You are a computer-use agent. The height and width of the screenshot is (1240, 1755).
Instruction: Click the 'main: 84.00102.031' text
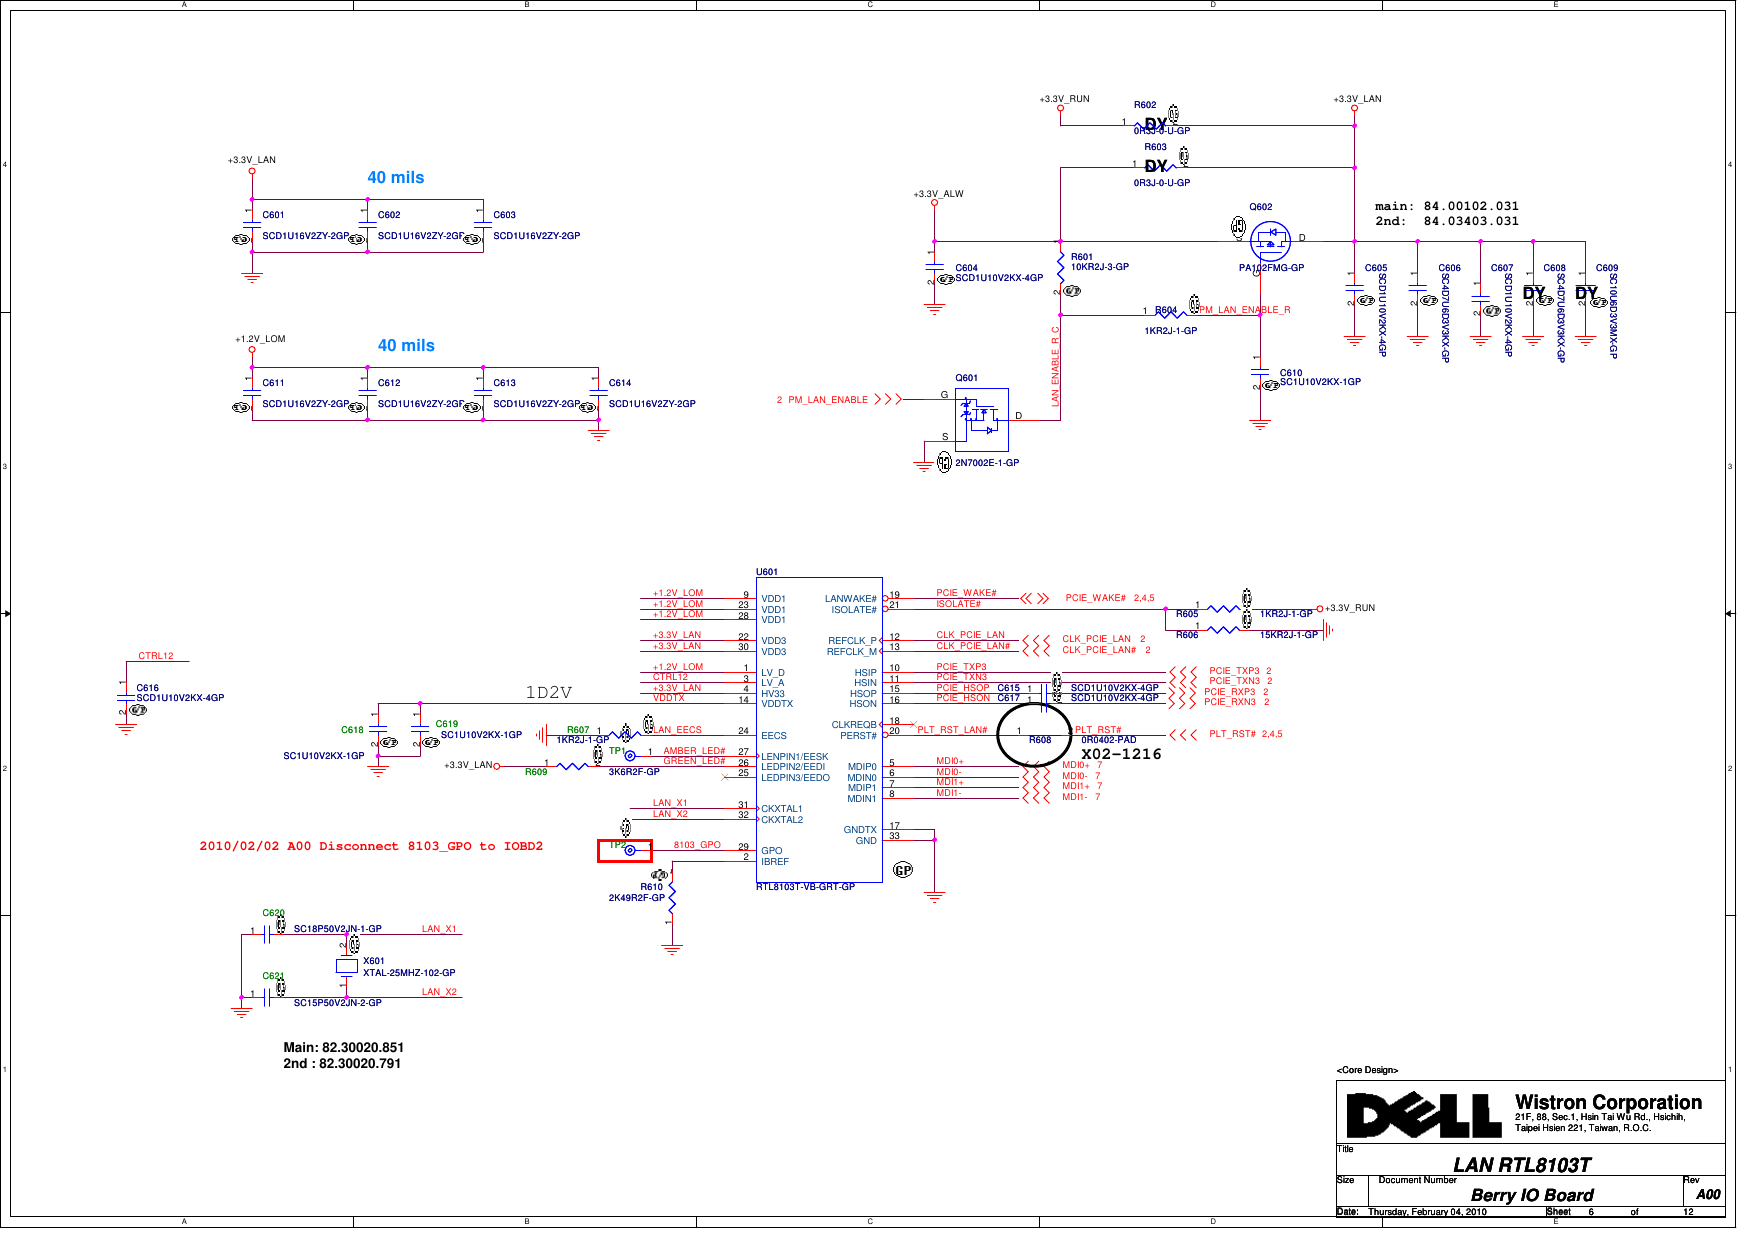[x=1447, y=206]
